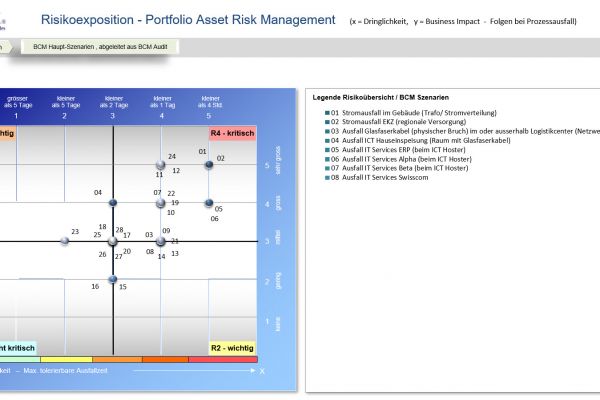Select the risk bubble labeled 05
The image size is (600, 400).
coord(209,203)
